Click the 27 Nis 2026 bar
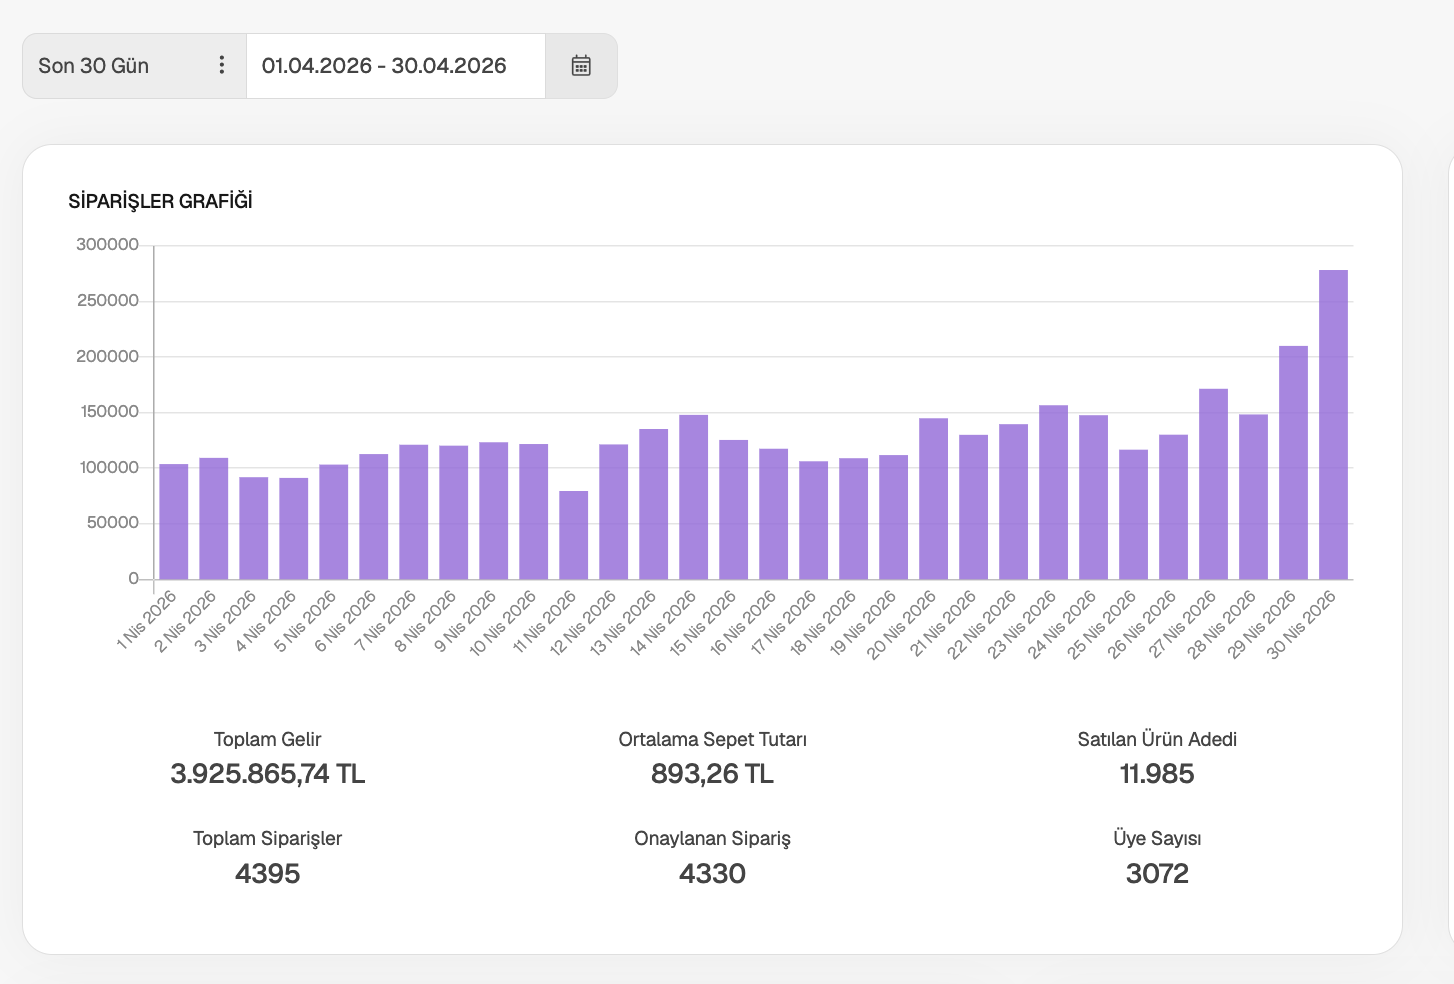This screenshot has height=984, width=1454. [x=1213, y=484]
